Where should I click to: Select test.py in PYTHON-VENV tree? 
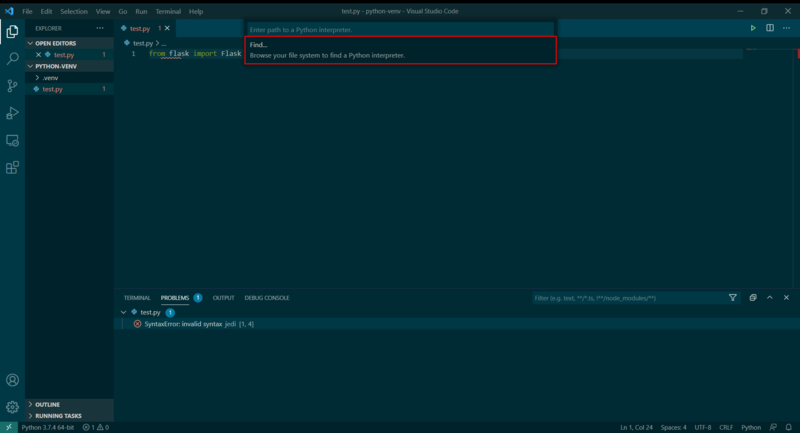click(69, 89)
